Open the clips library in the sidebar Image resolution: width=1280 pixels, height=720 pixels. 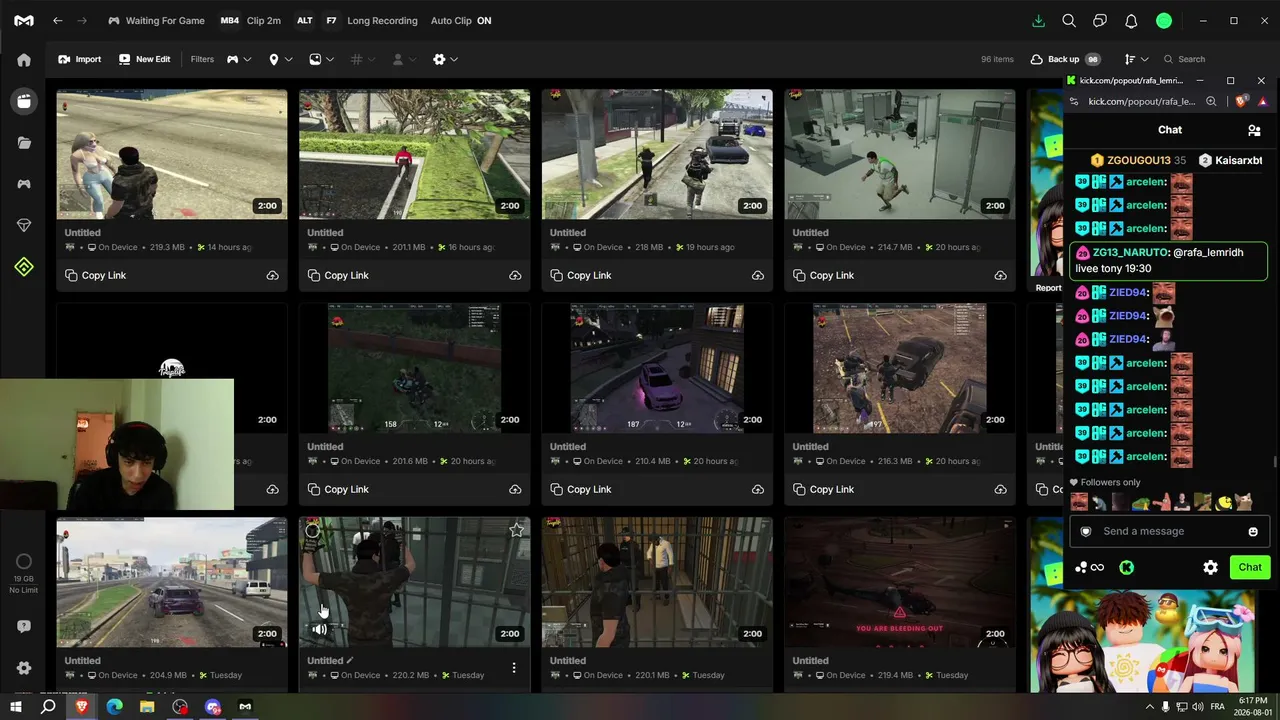pos(24,101)
